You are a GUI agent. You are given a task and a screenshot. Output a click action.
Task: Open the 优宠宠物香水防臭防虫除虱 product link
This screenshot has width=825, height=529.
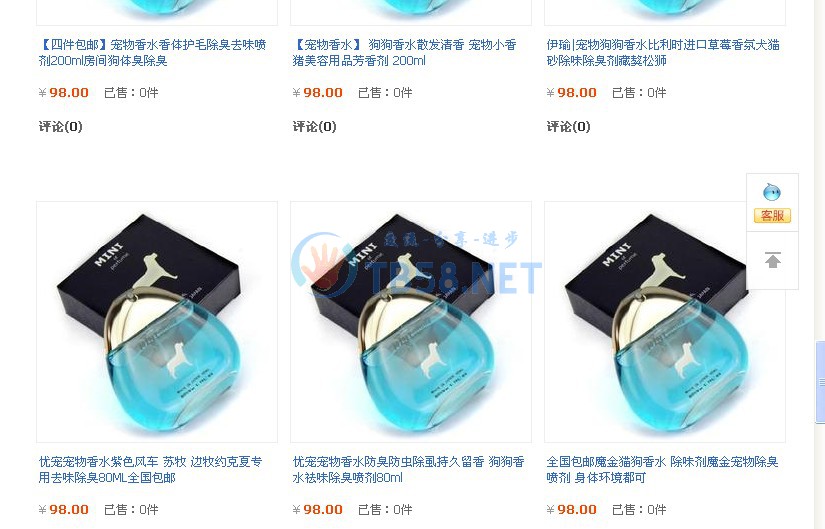click(409, 470)
